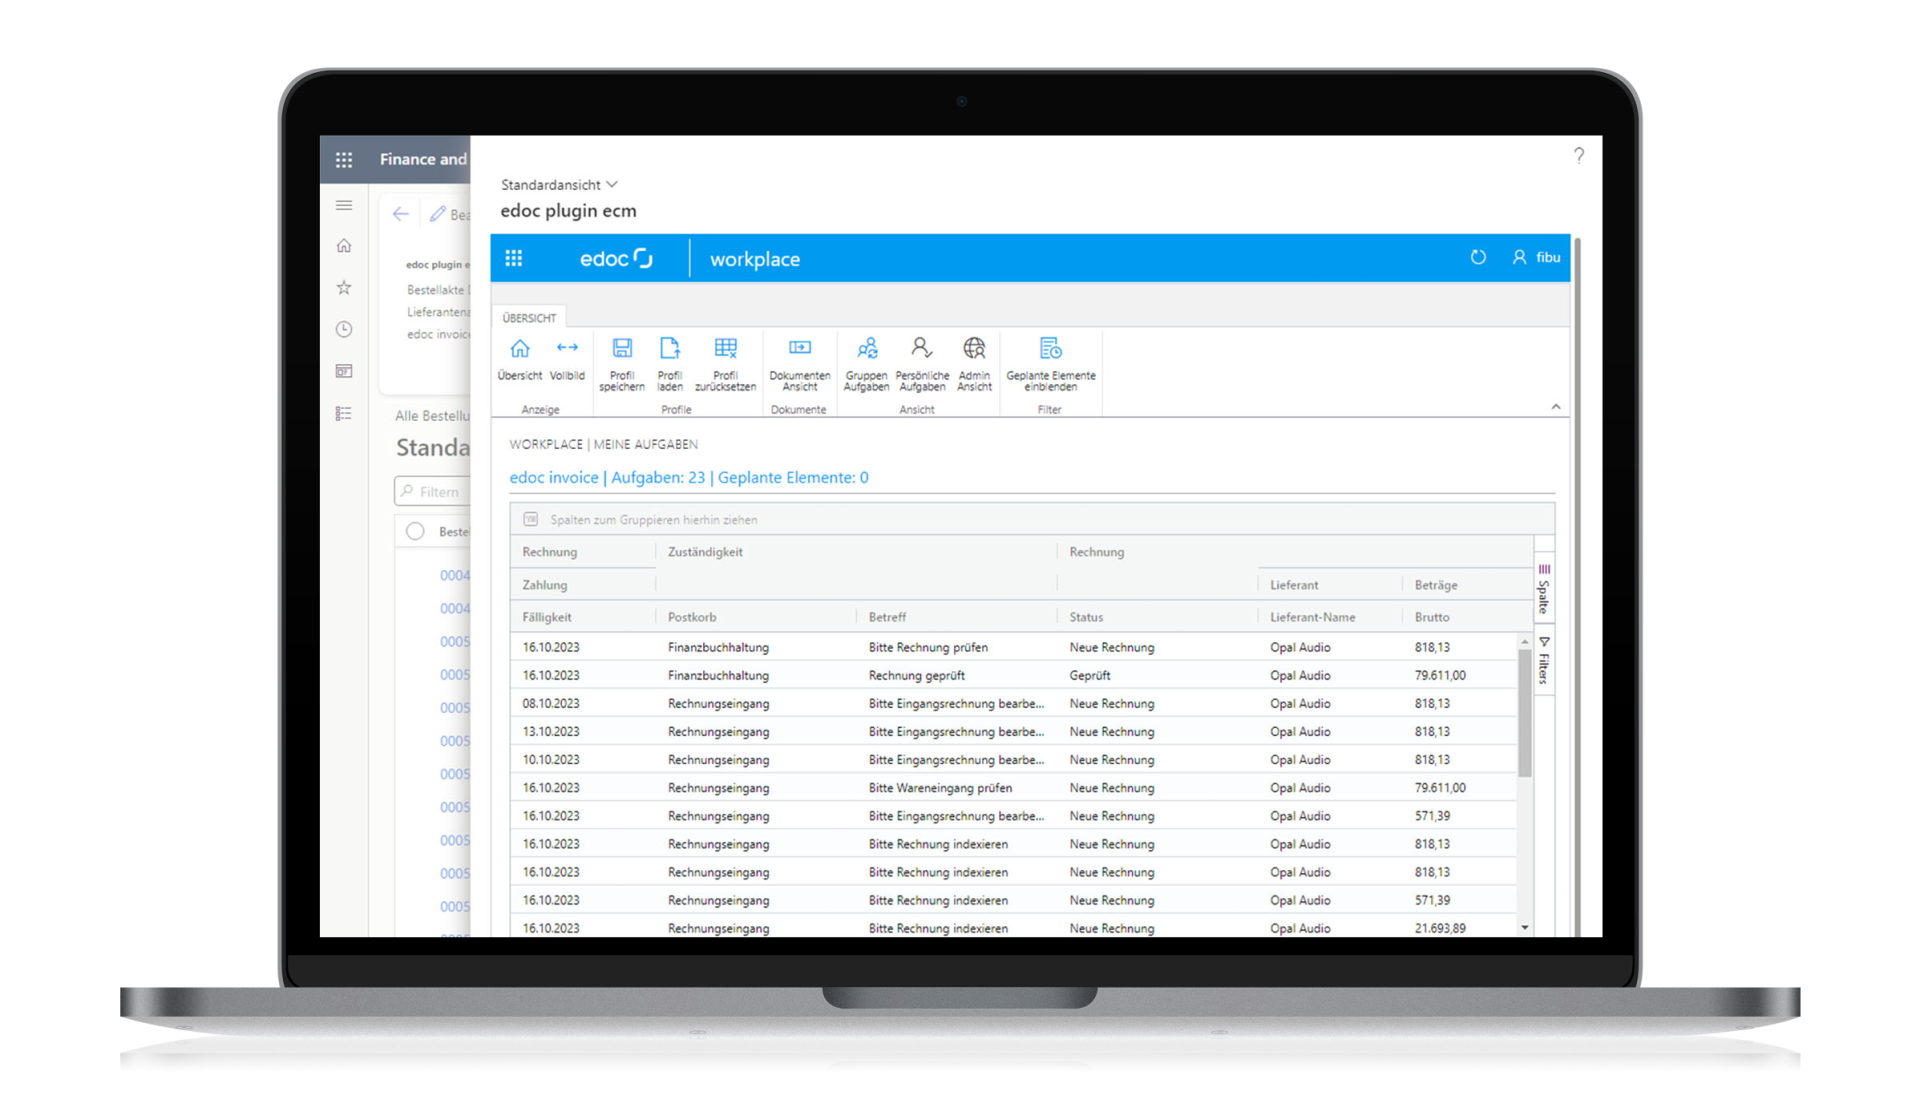Click the Zuständigkeit group header
This screenshot has width=1920, height=1104.
(705, 552)
